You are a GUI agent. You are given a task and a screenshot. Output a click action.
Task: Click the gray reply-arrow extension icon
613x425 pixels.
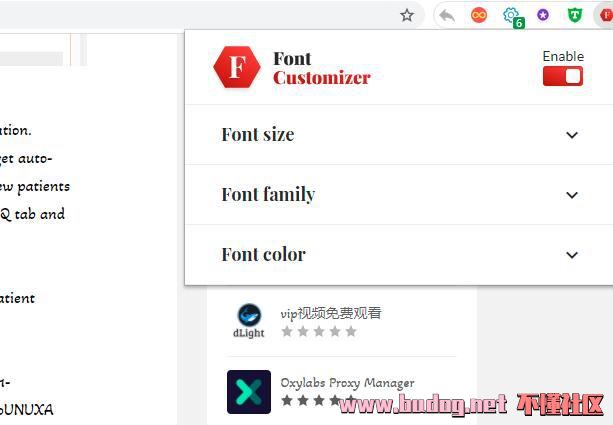click(x=447, y=16)
